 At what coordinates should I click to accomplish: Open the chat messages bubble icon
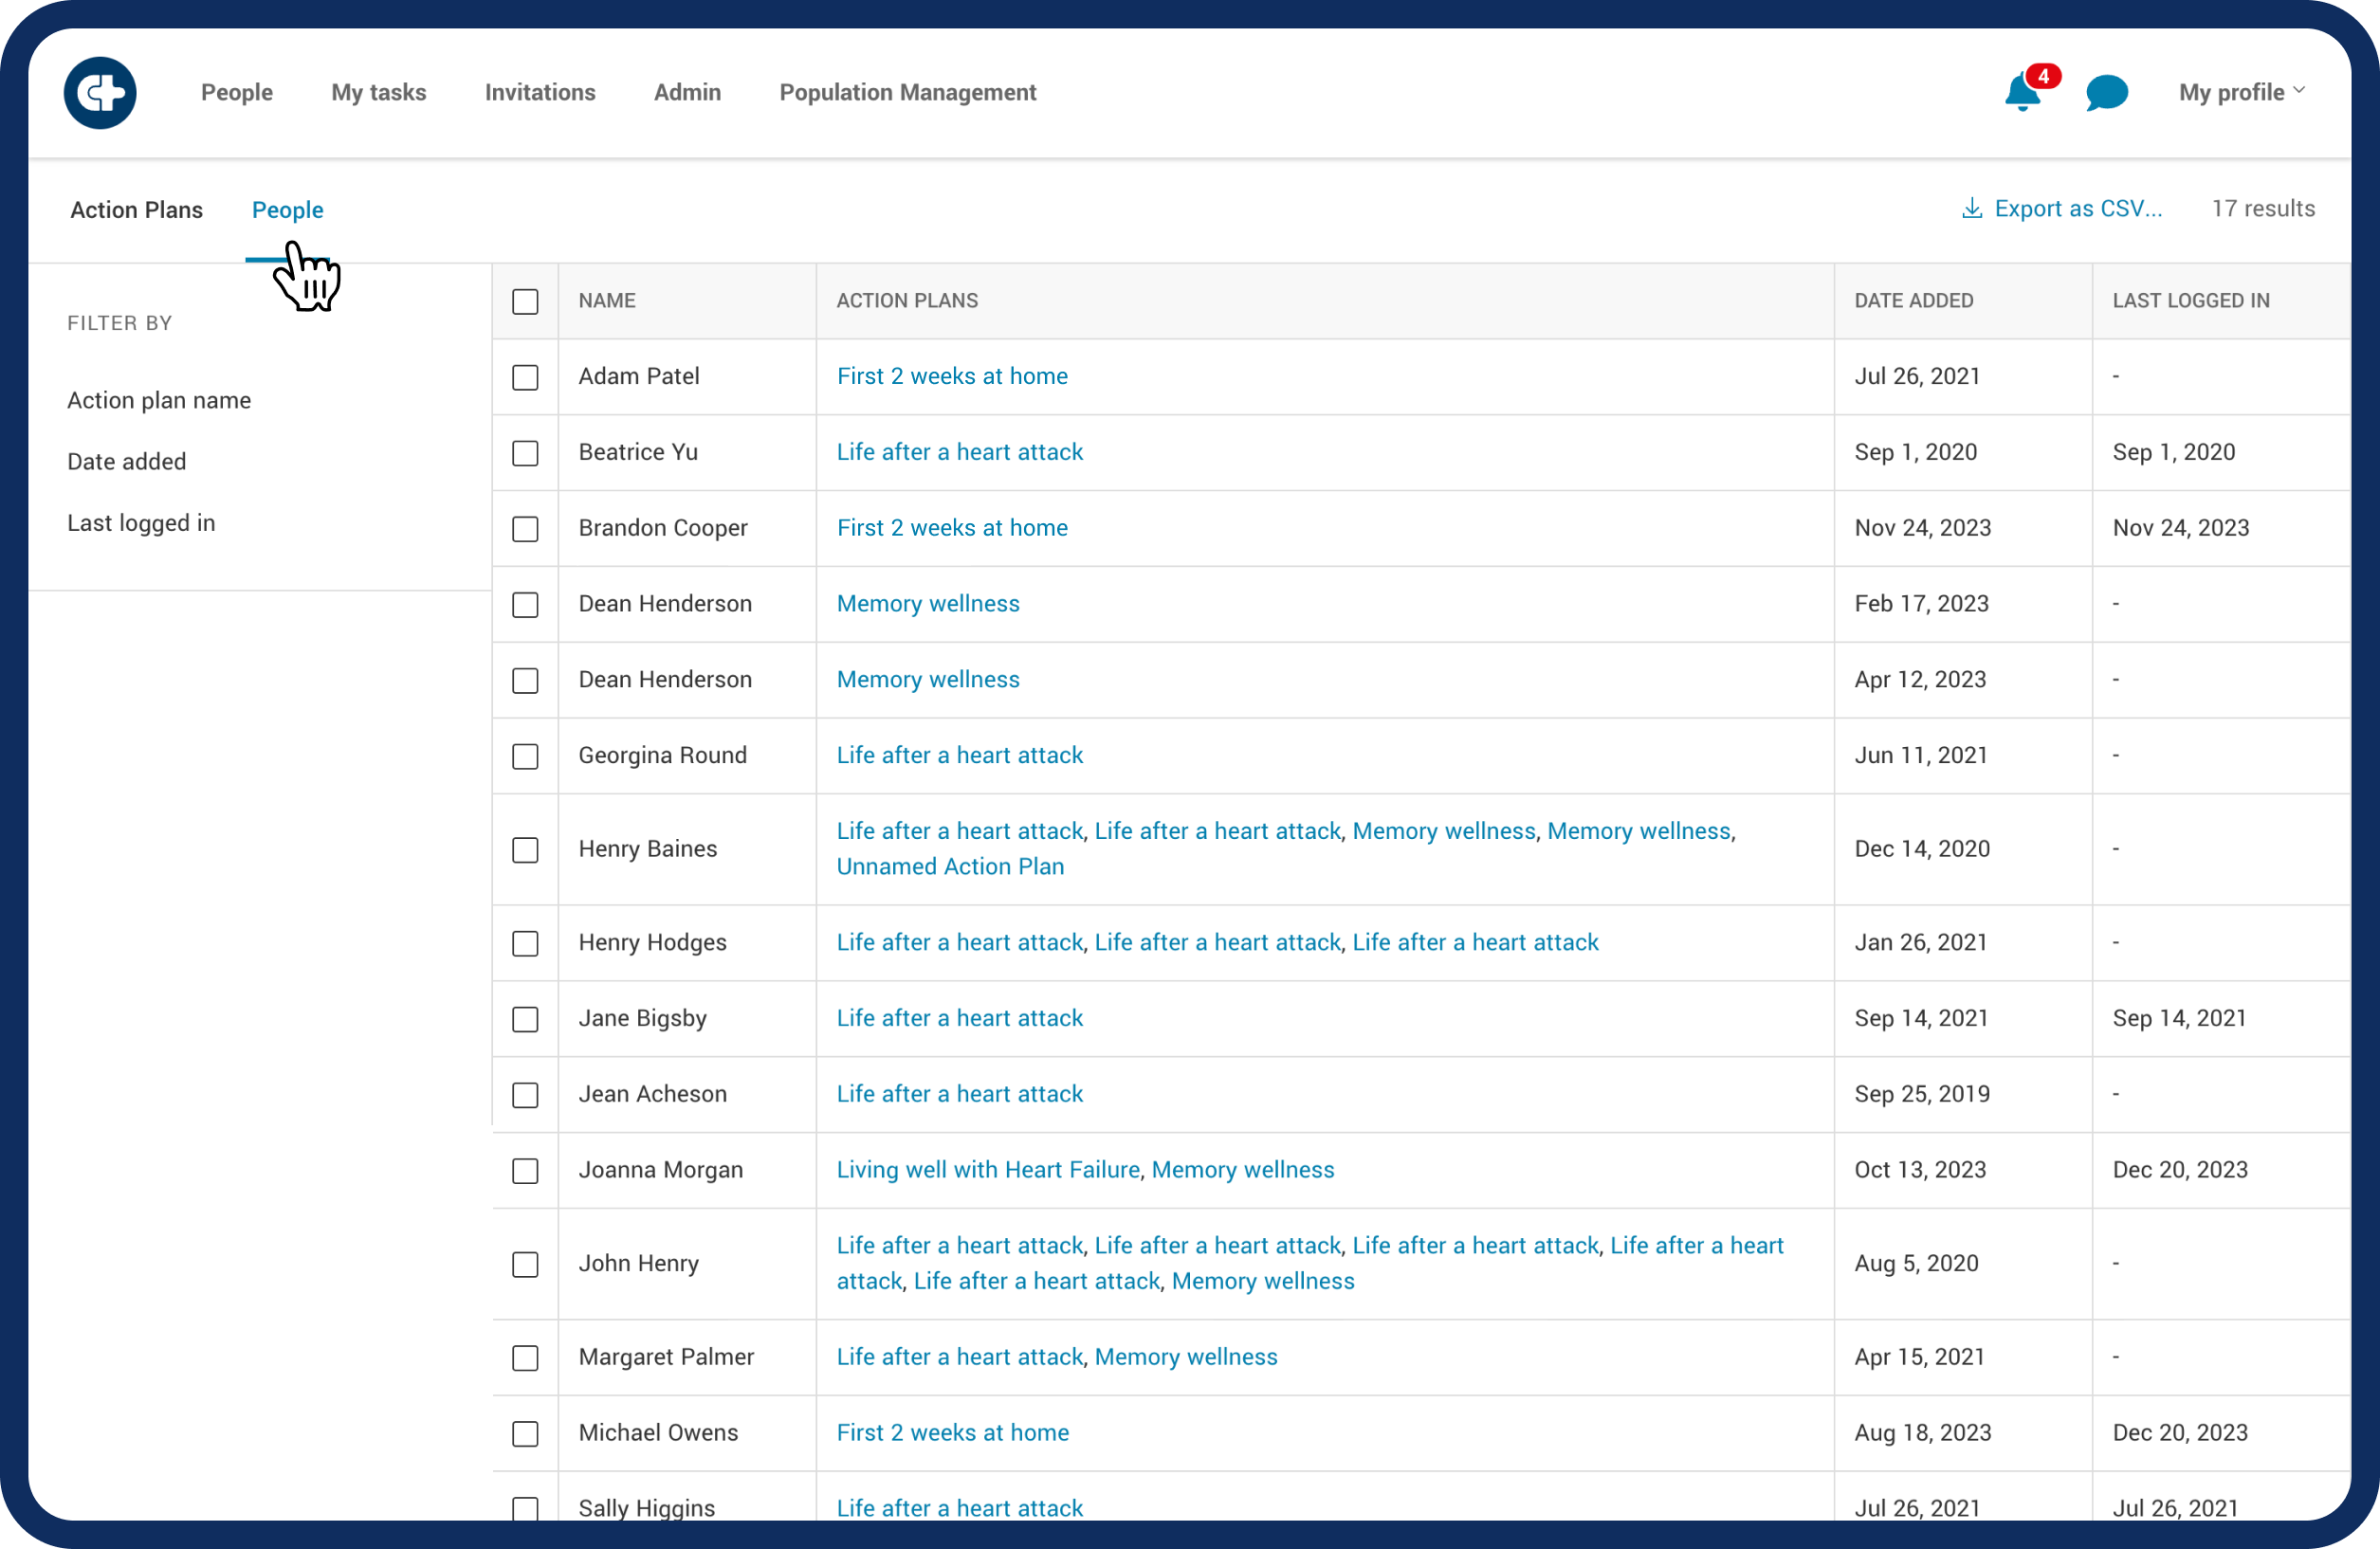pyautogui.click(x=2106, y=93)
